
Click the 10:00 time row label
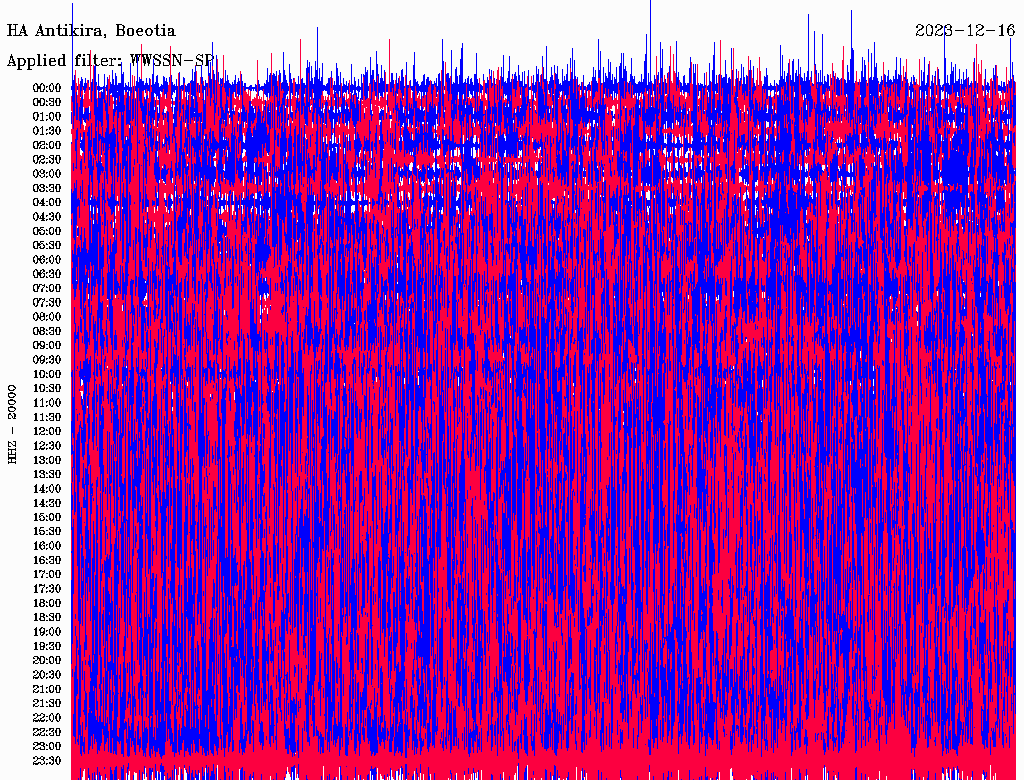point(47,374)
